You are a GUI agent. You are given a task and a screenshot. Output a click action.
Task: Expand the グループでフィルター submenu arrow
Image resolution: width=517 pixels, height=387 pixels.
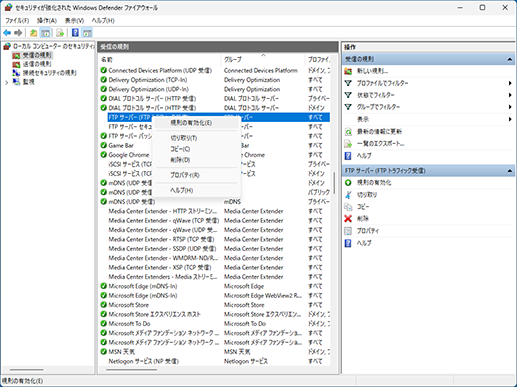click(x=510, y=107)
